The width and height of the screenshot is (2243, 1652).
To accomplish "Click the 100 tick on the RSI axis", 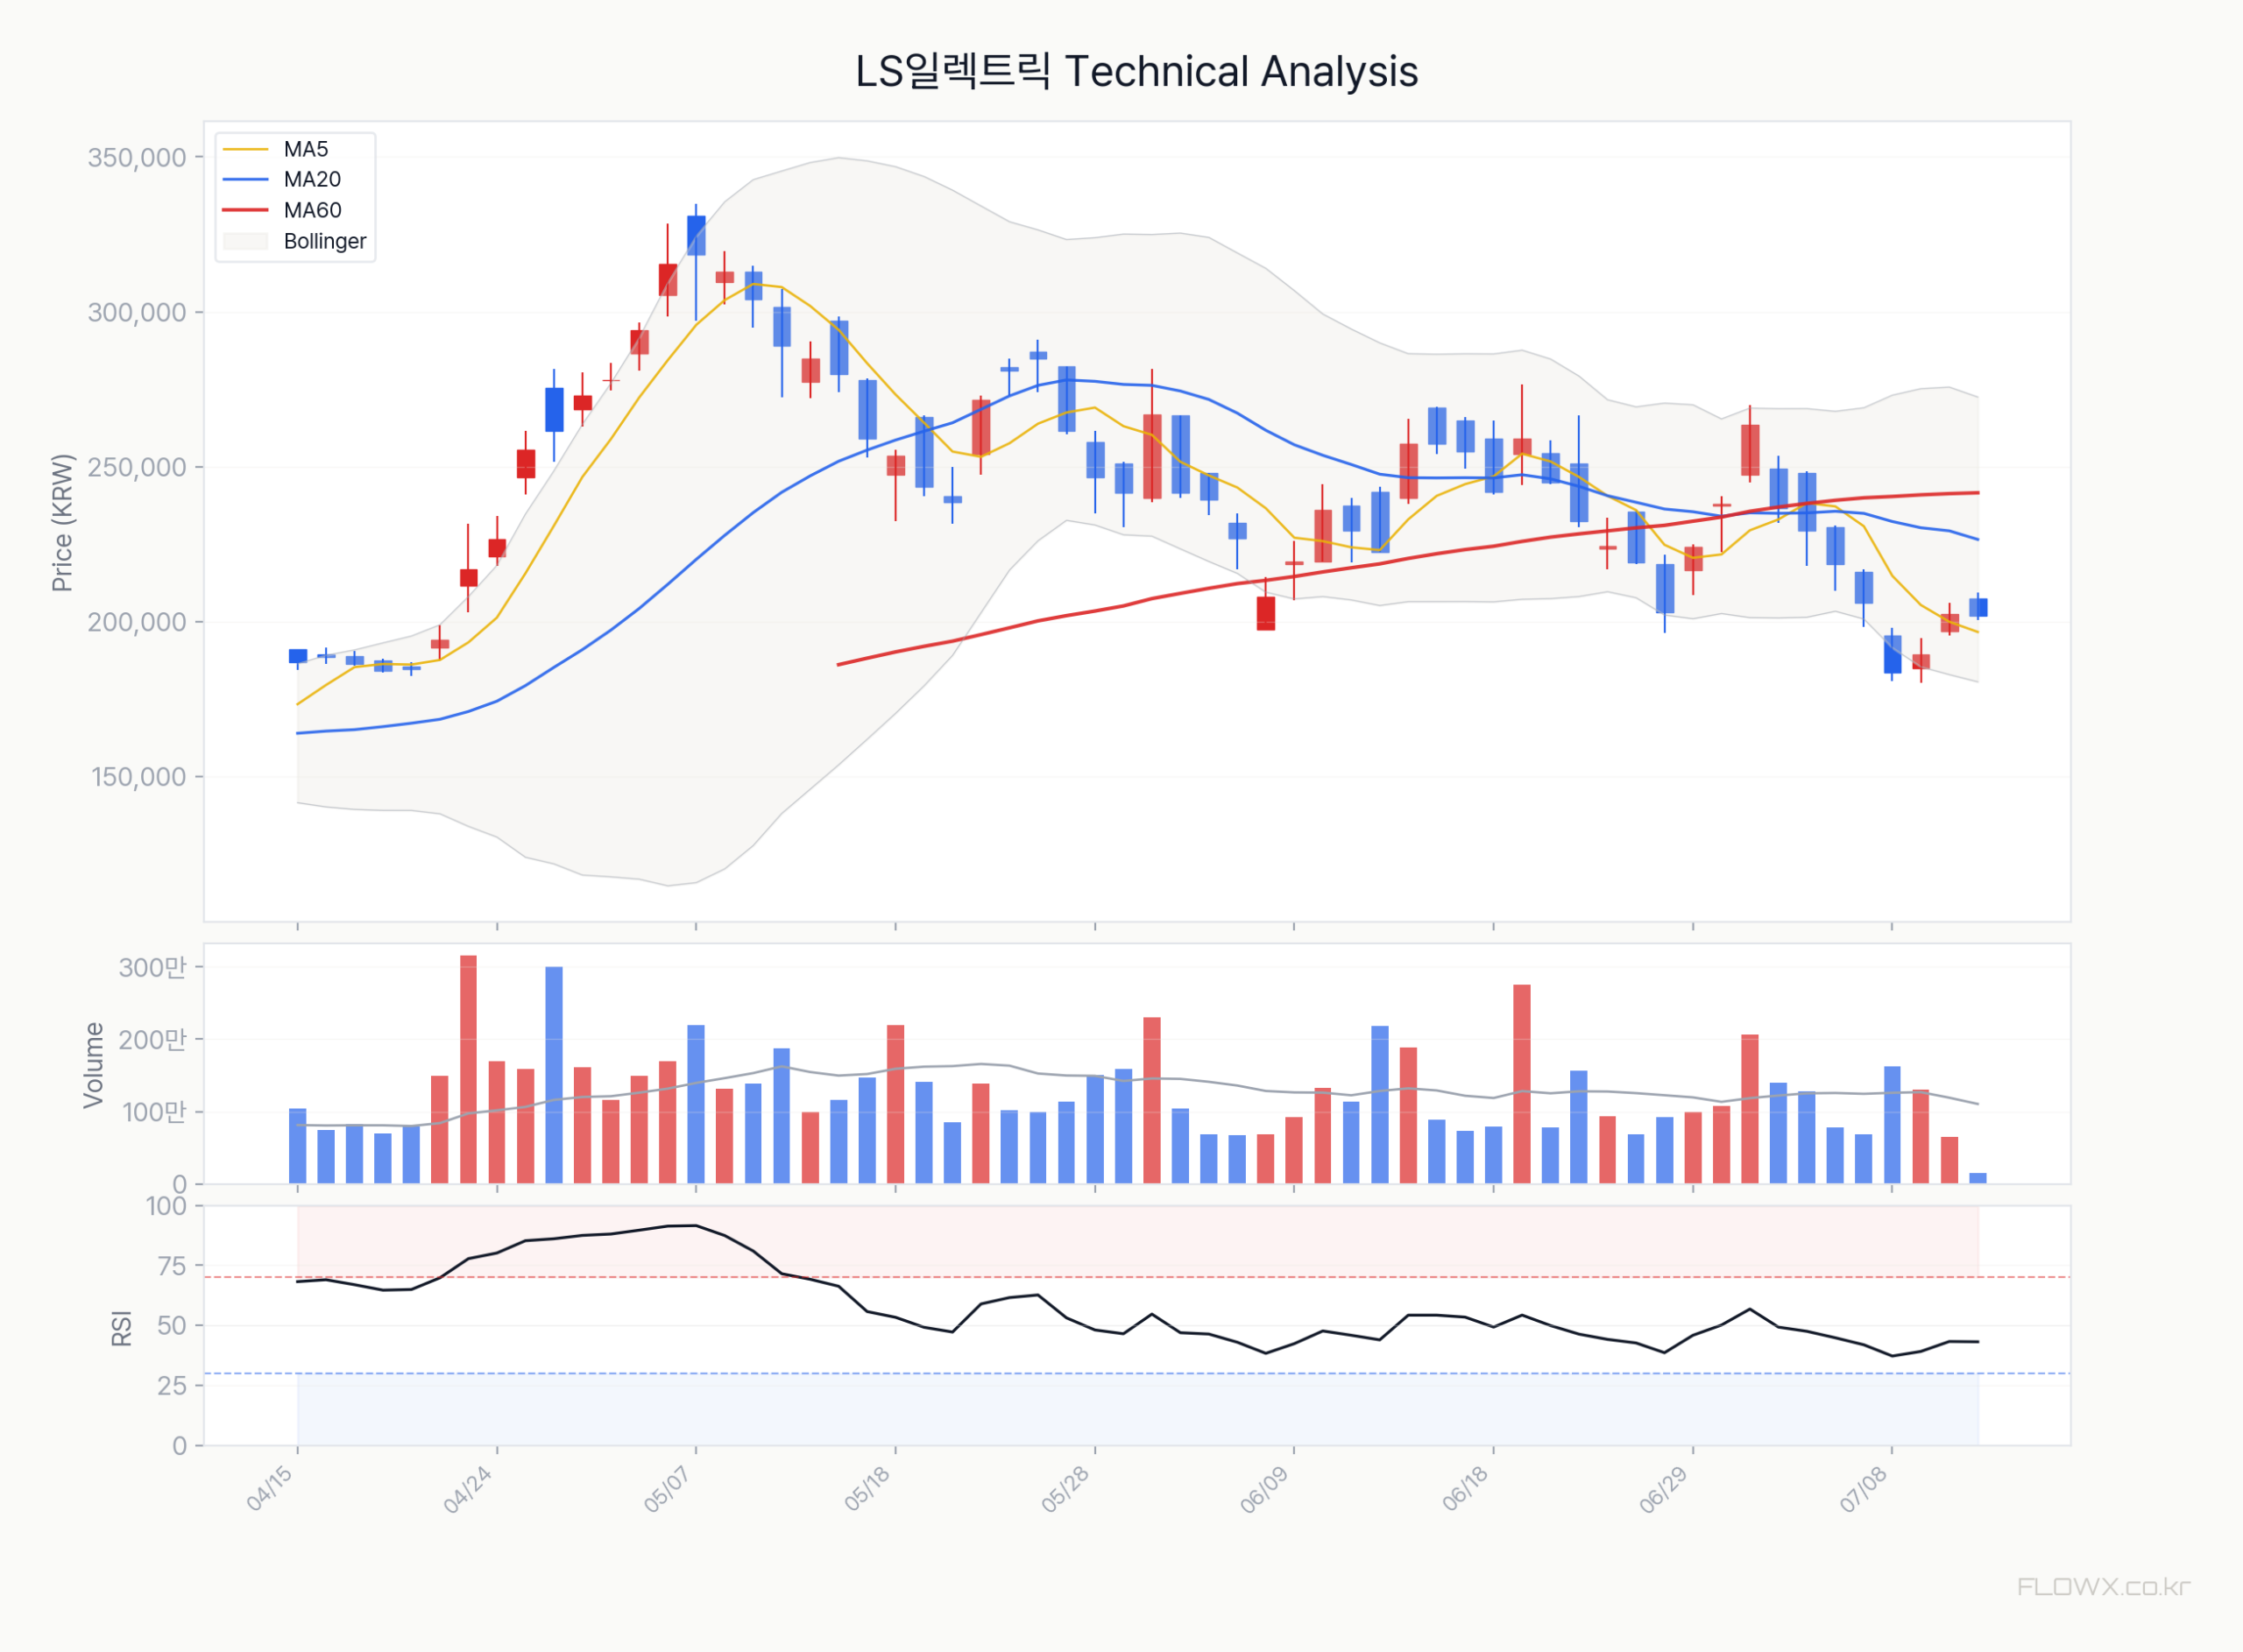I will 166,1207.
